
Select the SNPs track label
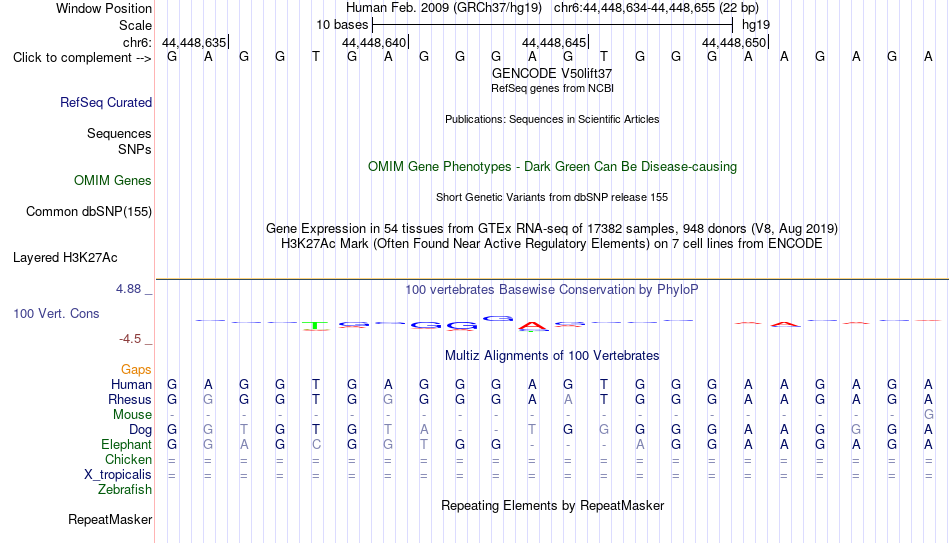point(135,149)
